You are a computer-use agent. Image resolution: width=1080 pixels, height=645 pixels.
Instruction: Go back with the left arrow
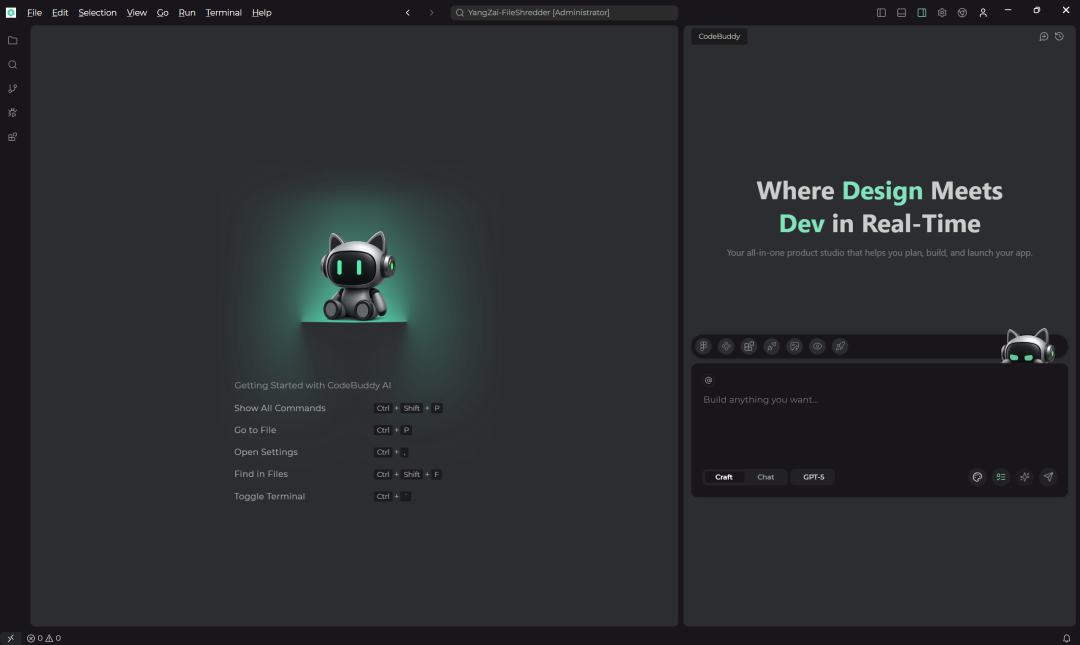(x=408, y=12)
